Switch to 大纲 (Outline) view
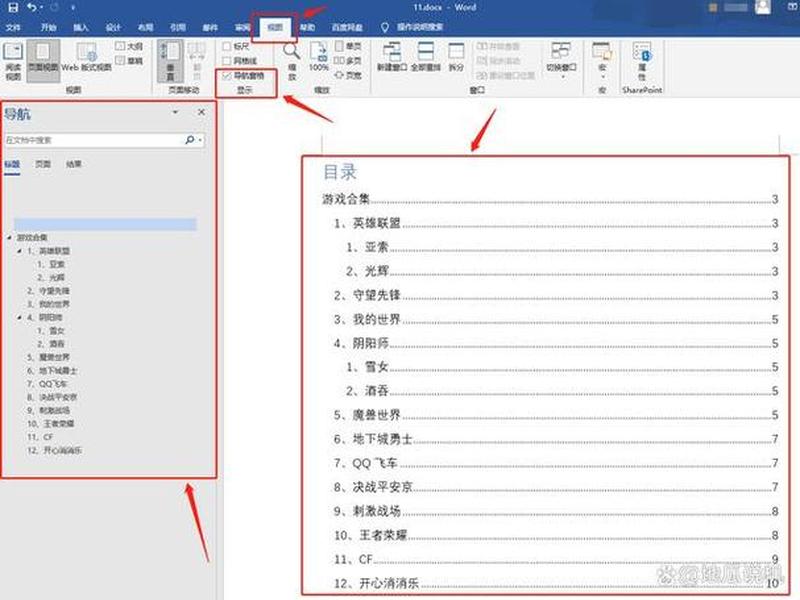The height and width of the screenshot is (600, 800). click(x=129, y=46)
